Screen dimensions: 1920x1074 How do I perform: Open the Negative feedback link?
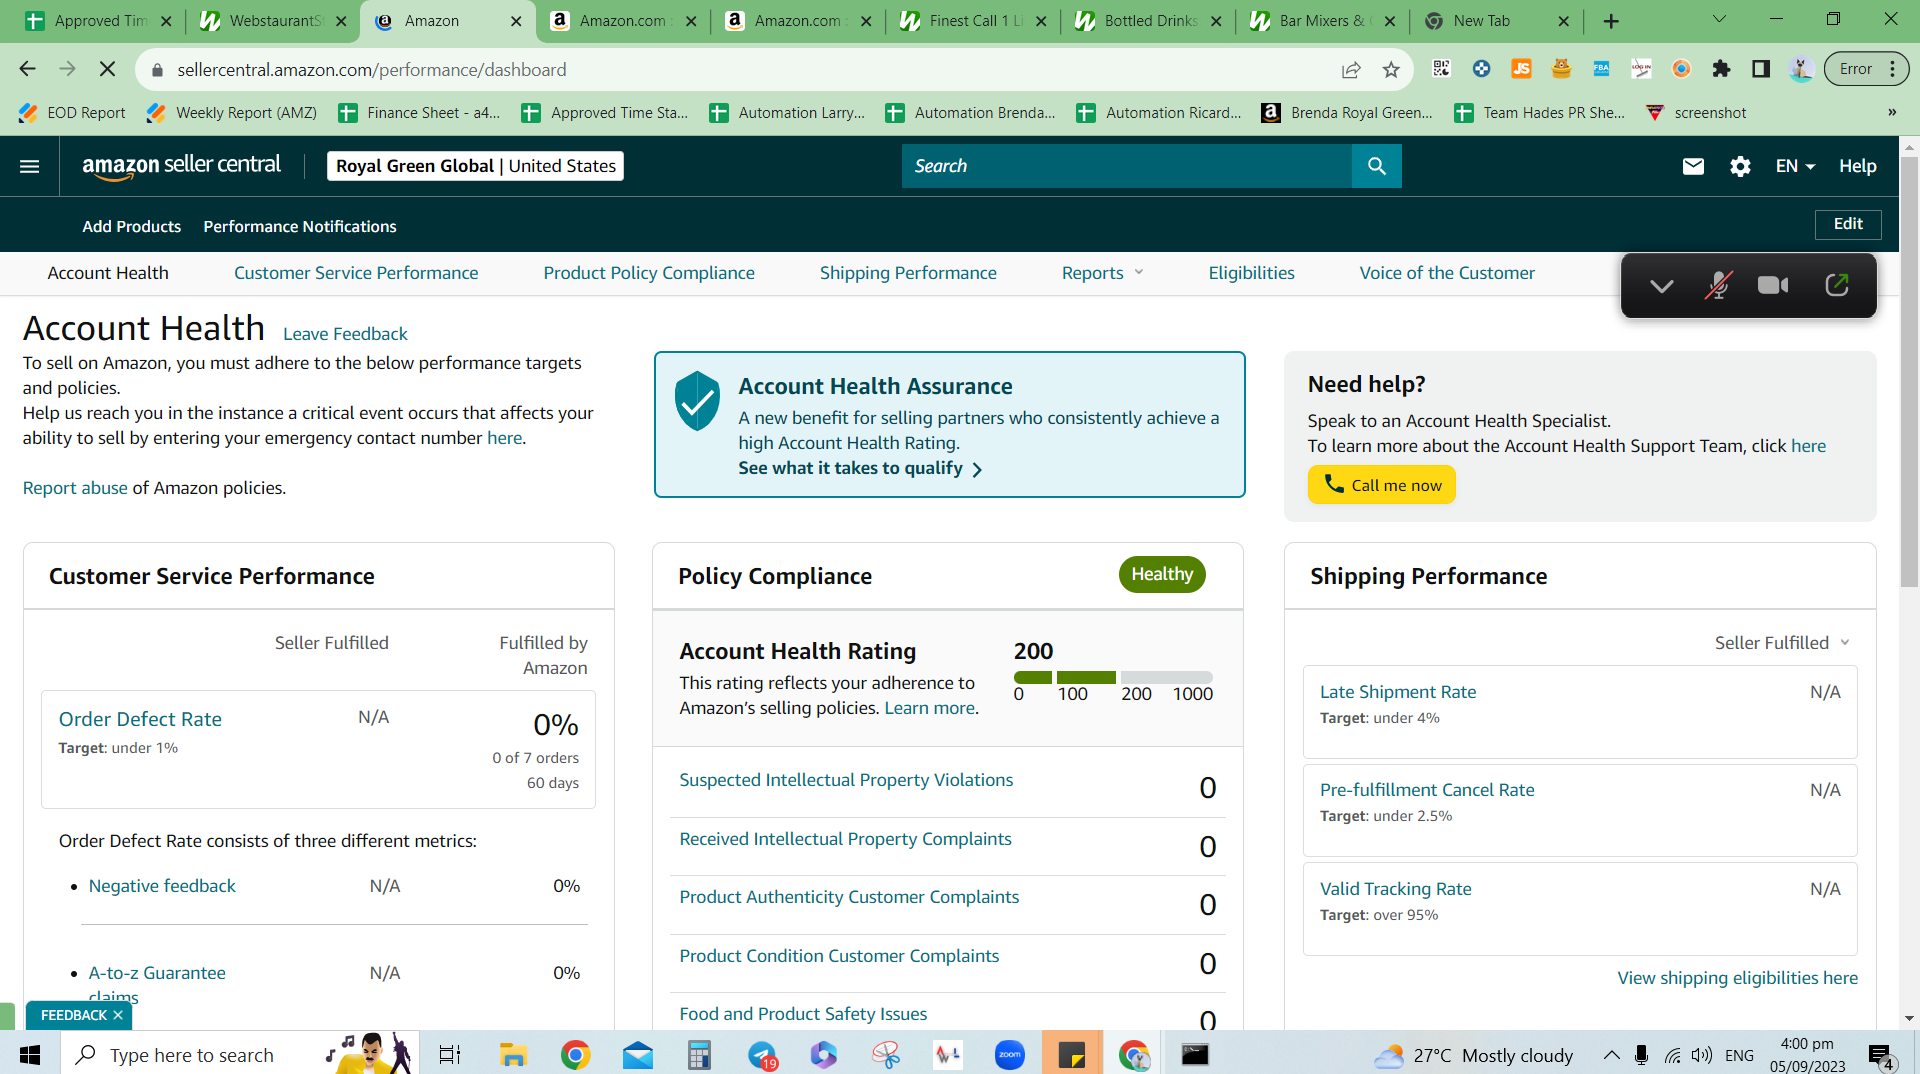(162, 886)
